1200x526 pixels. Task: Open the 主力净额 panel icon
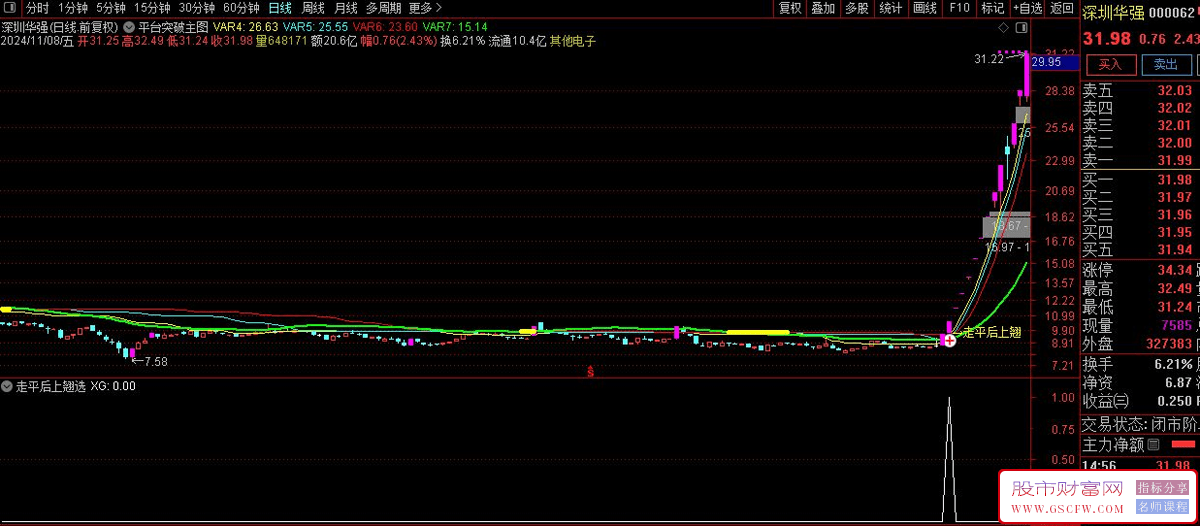(x=1153, y=444)
